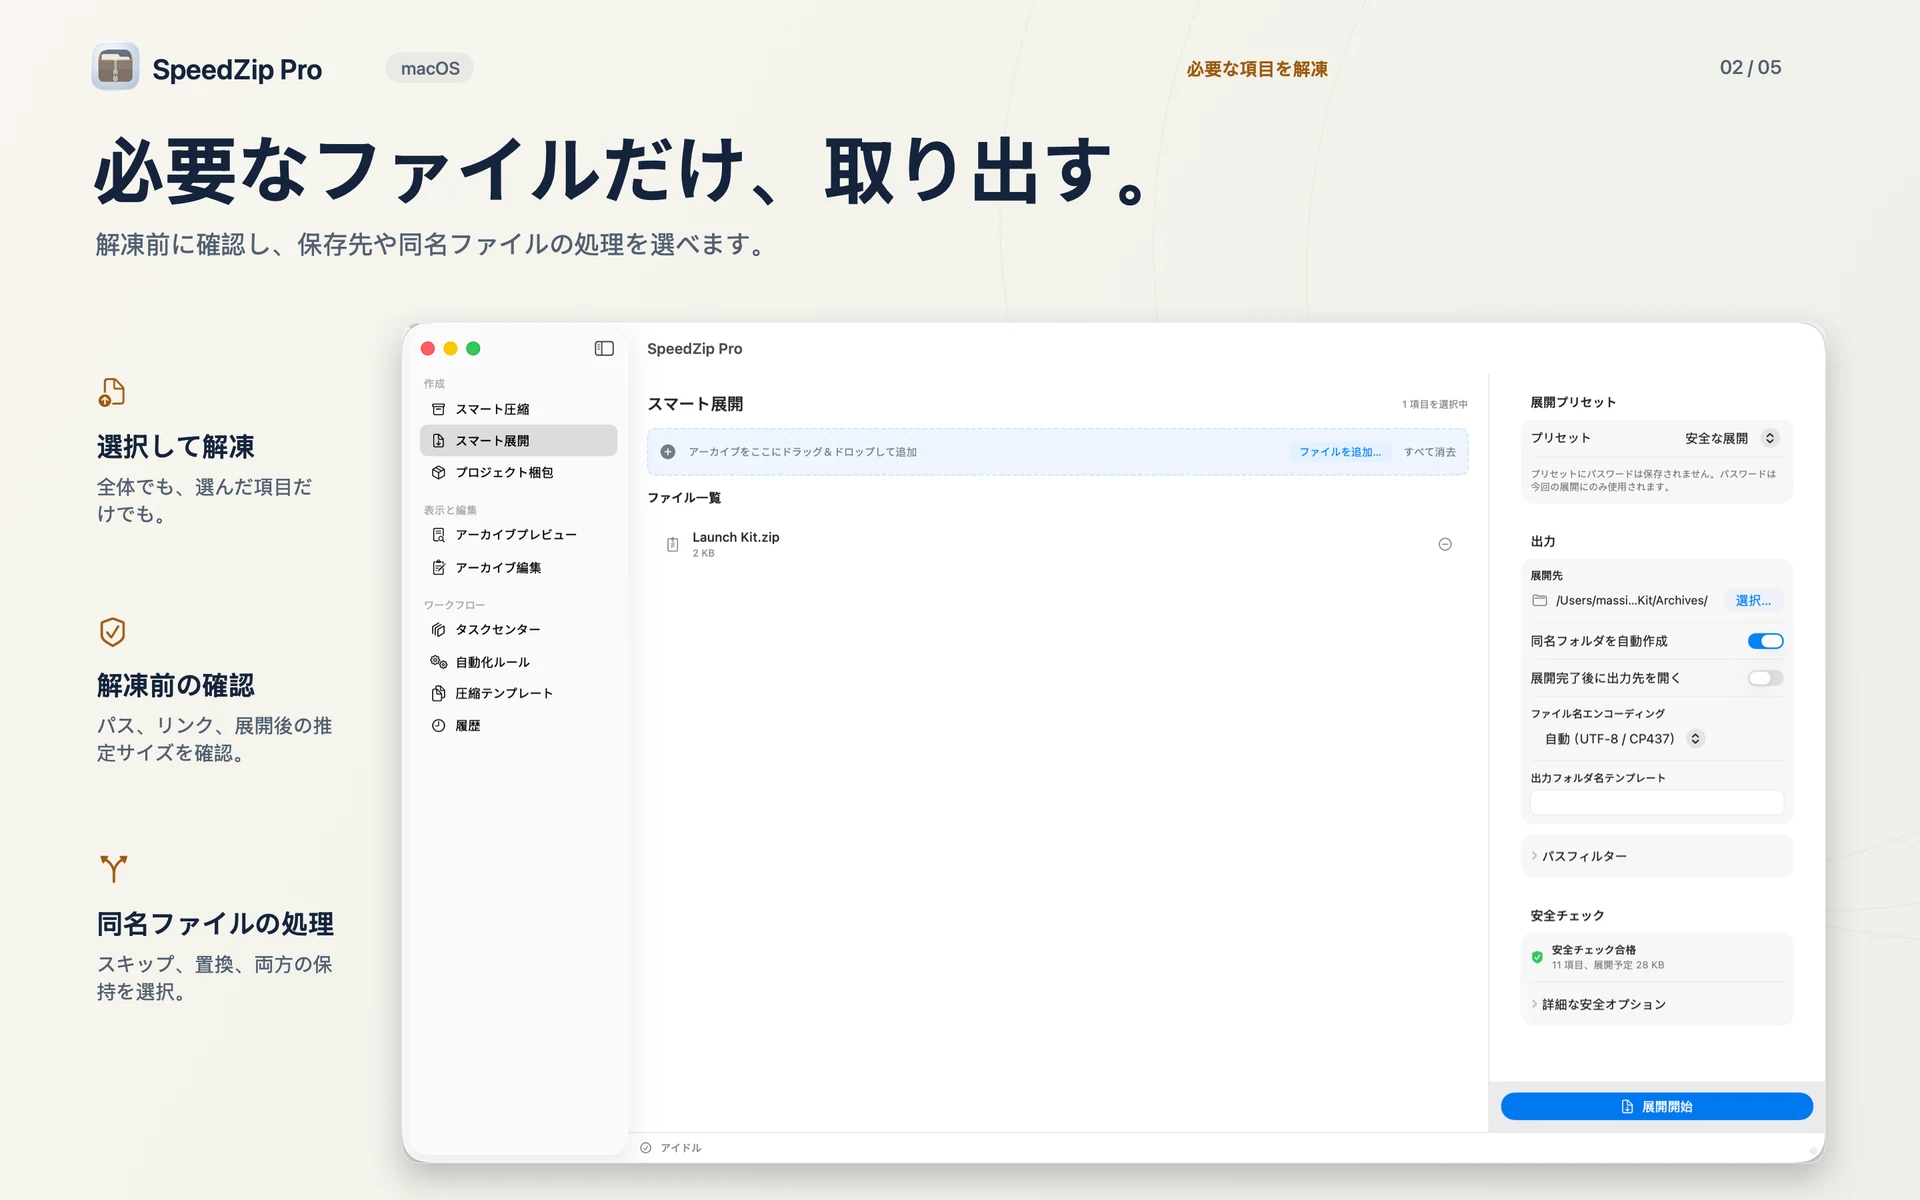The width and height of the screenshot is (1920, 1200).
Task: Toggle the sidebar visibility icon
Action: (x=604, y=348)
